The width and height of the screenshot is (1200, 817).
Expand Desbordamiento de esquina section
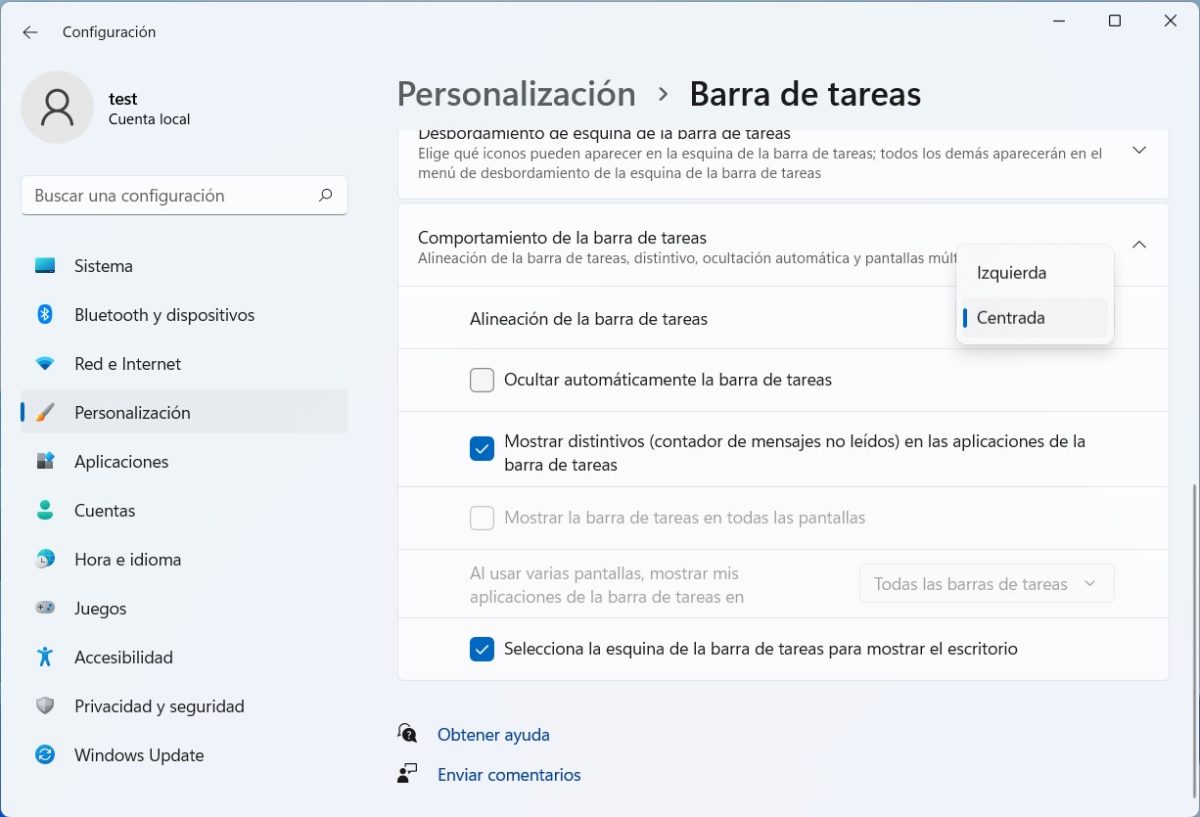1139,151
